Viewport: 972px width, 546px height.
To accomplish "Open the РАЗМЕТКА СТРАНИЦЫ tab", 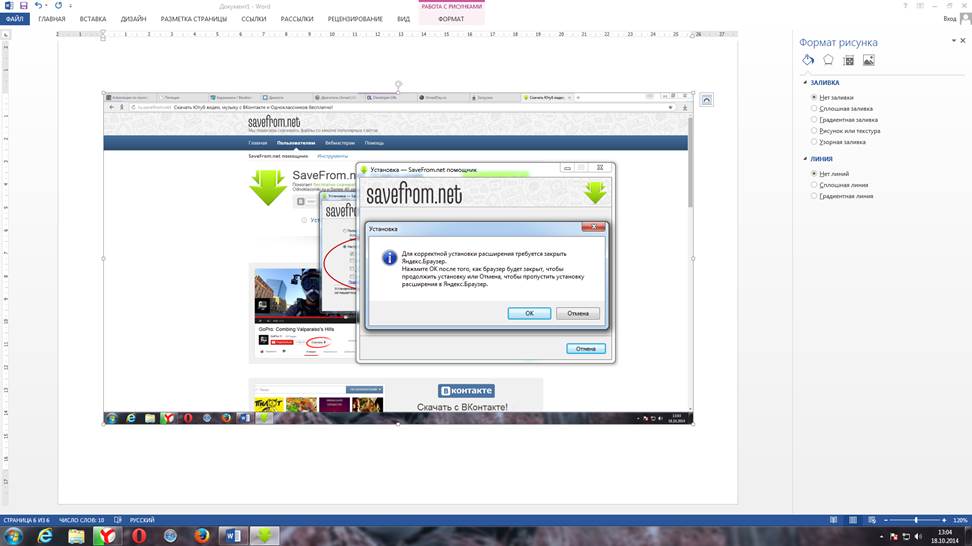I will click(x=193, y=19).
